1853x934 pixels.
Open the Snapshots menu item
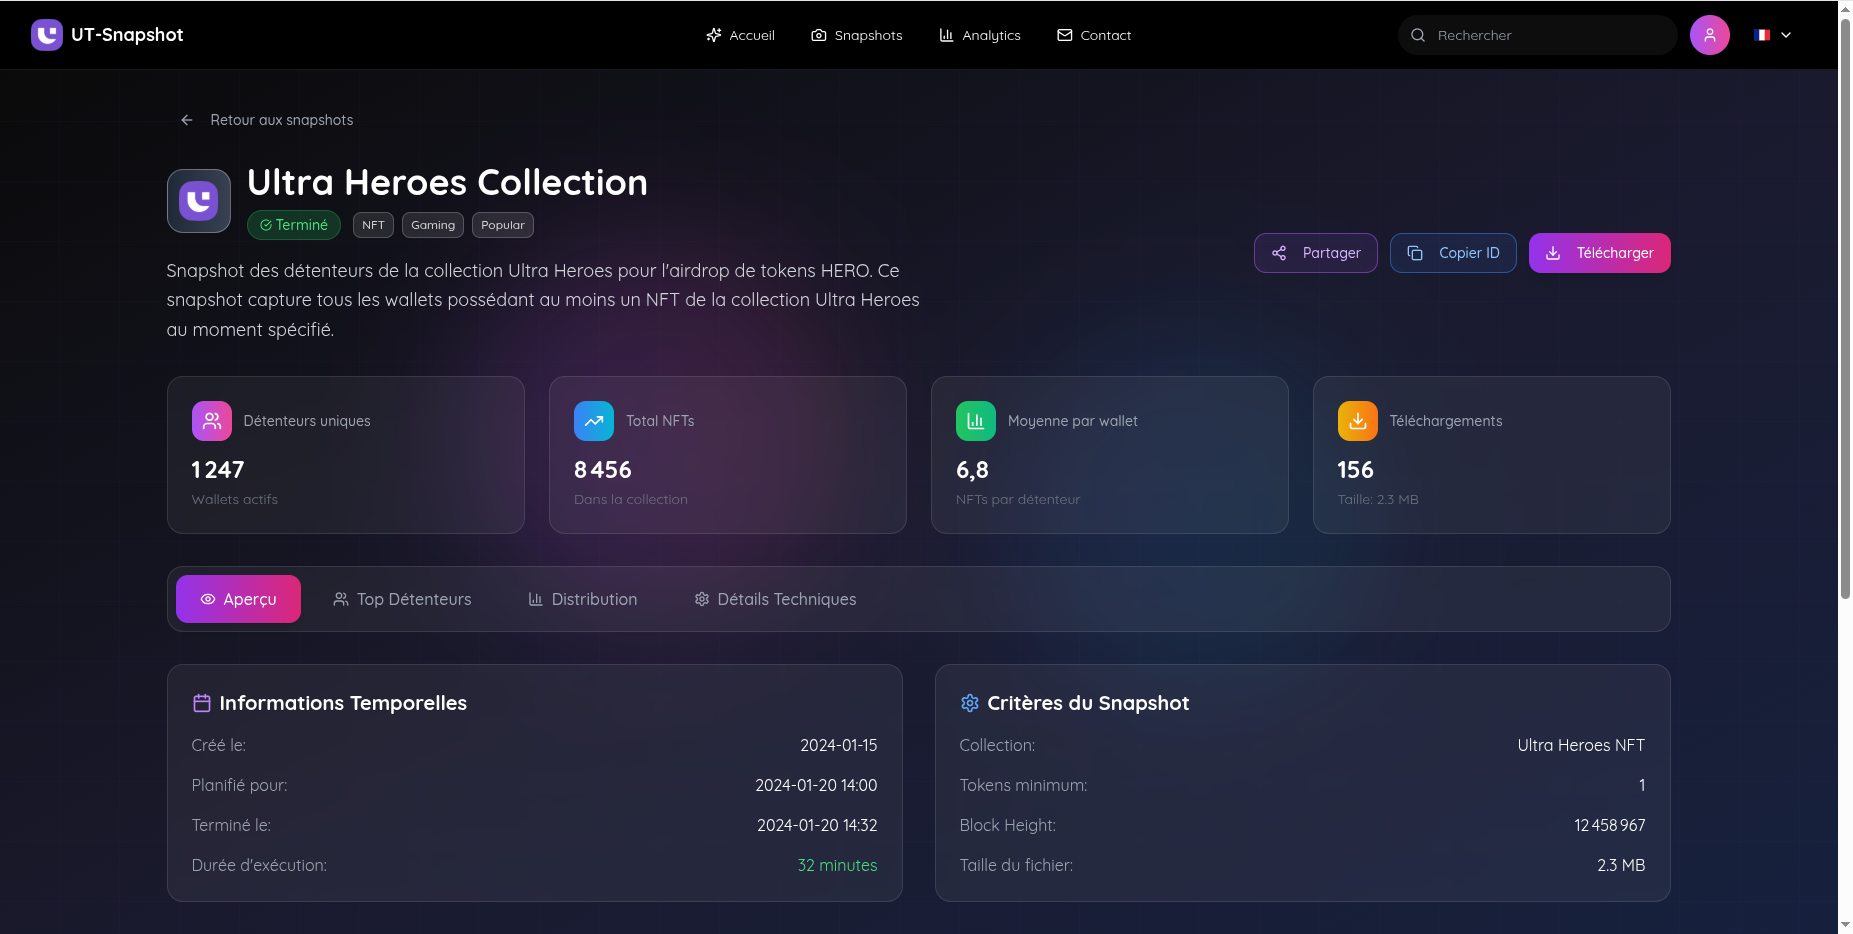[857, 35]
